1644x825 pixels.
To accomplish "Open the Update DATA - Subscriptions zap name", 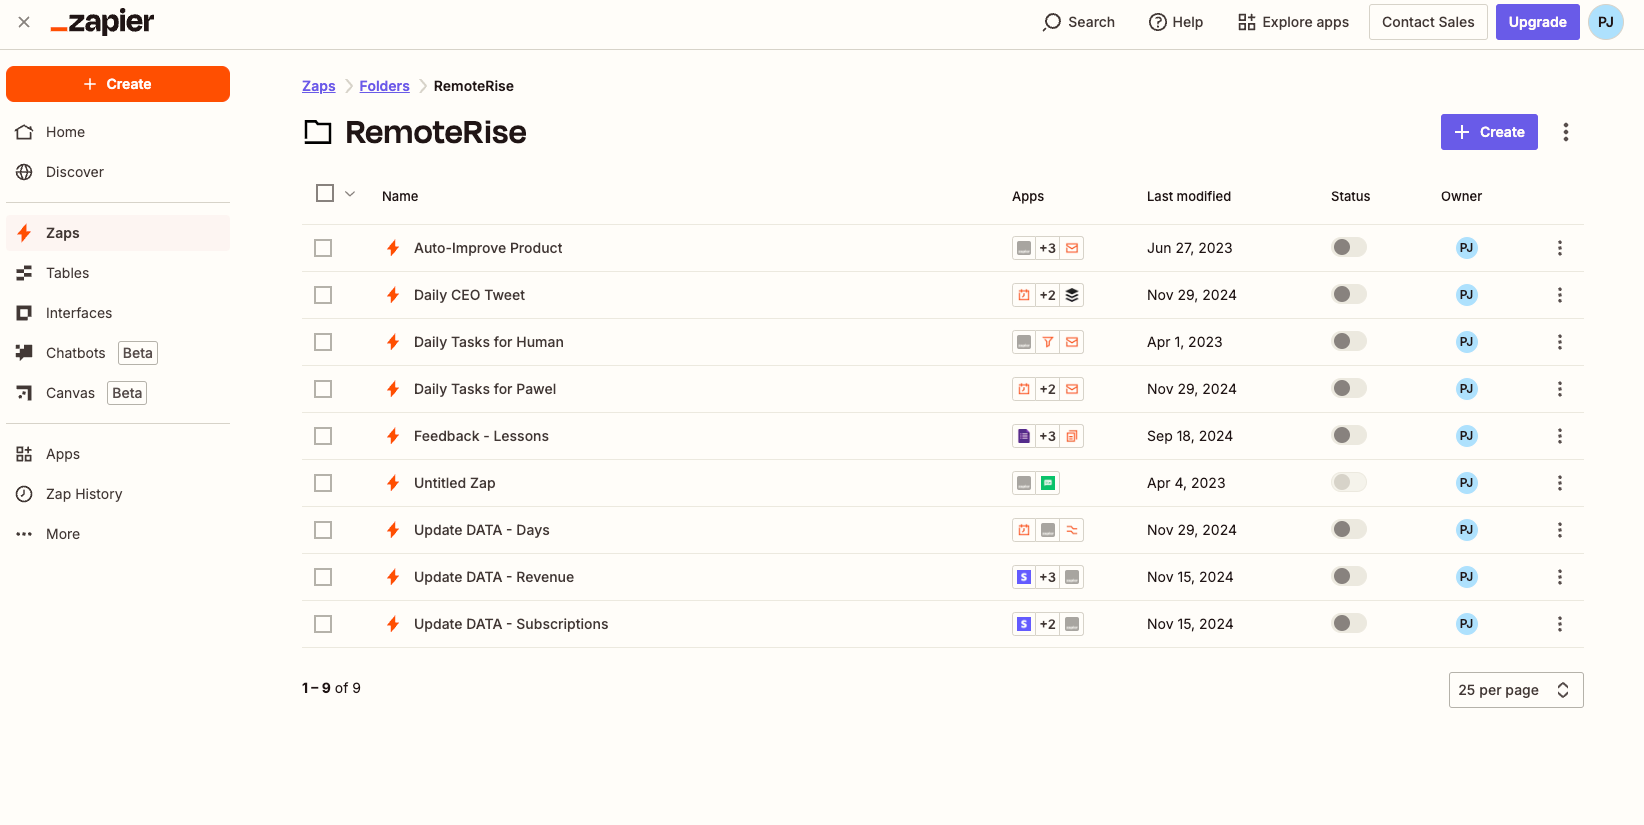I will click(x=511, y=624).
